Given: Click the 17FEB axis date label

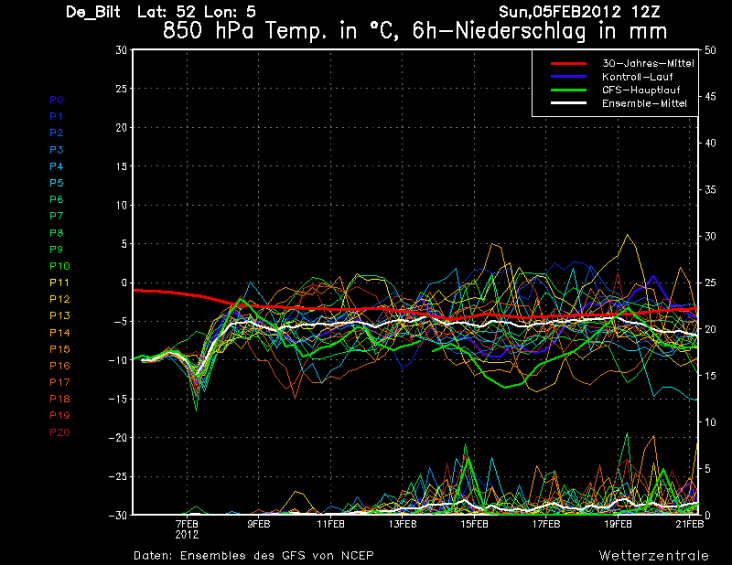Looking at the screenshot, I should (x=546, y=524).
